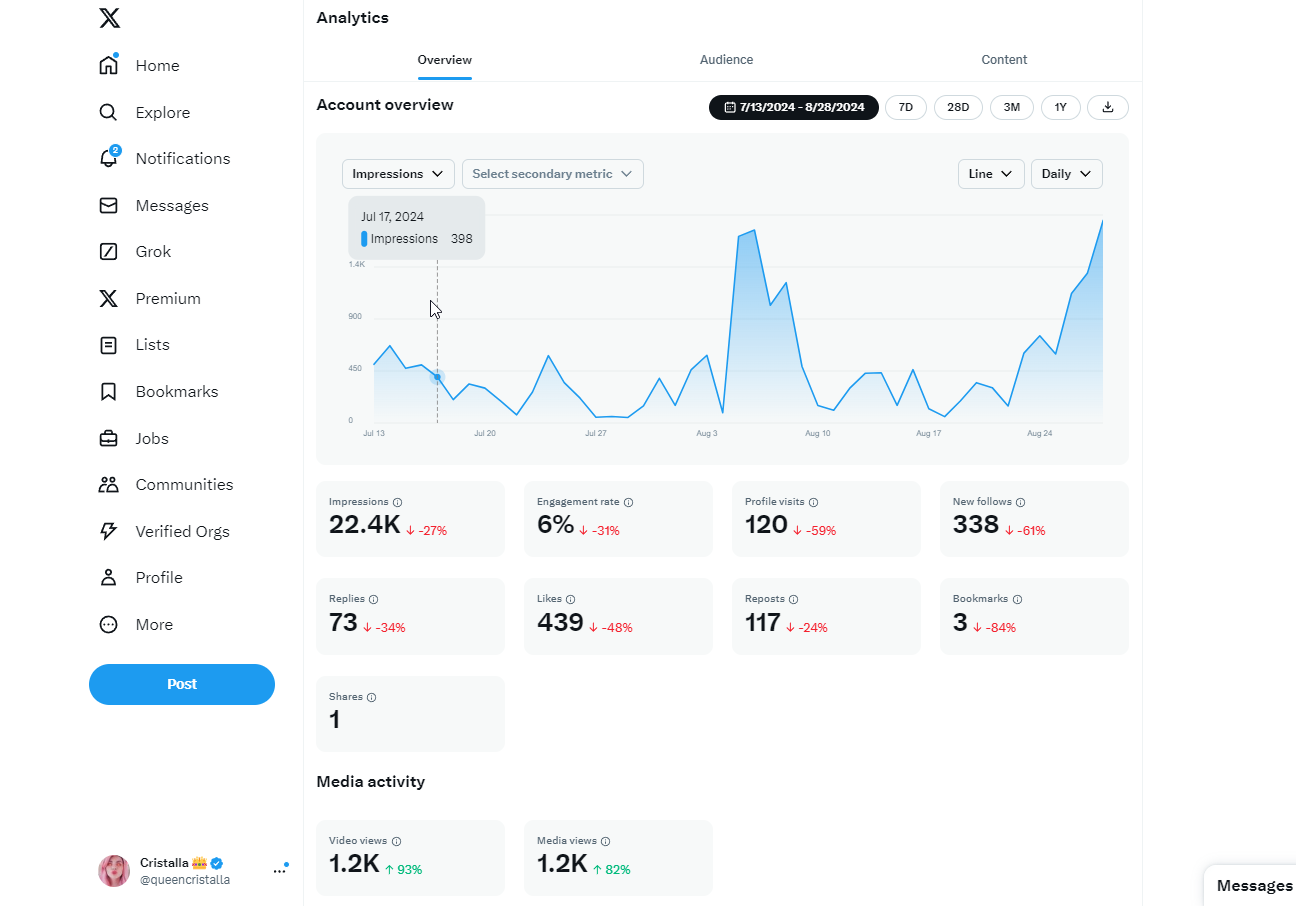
Task: Expand the Impressions primary metric dropdown
Action: point(398,174)
